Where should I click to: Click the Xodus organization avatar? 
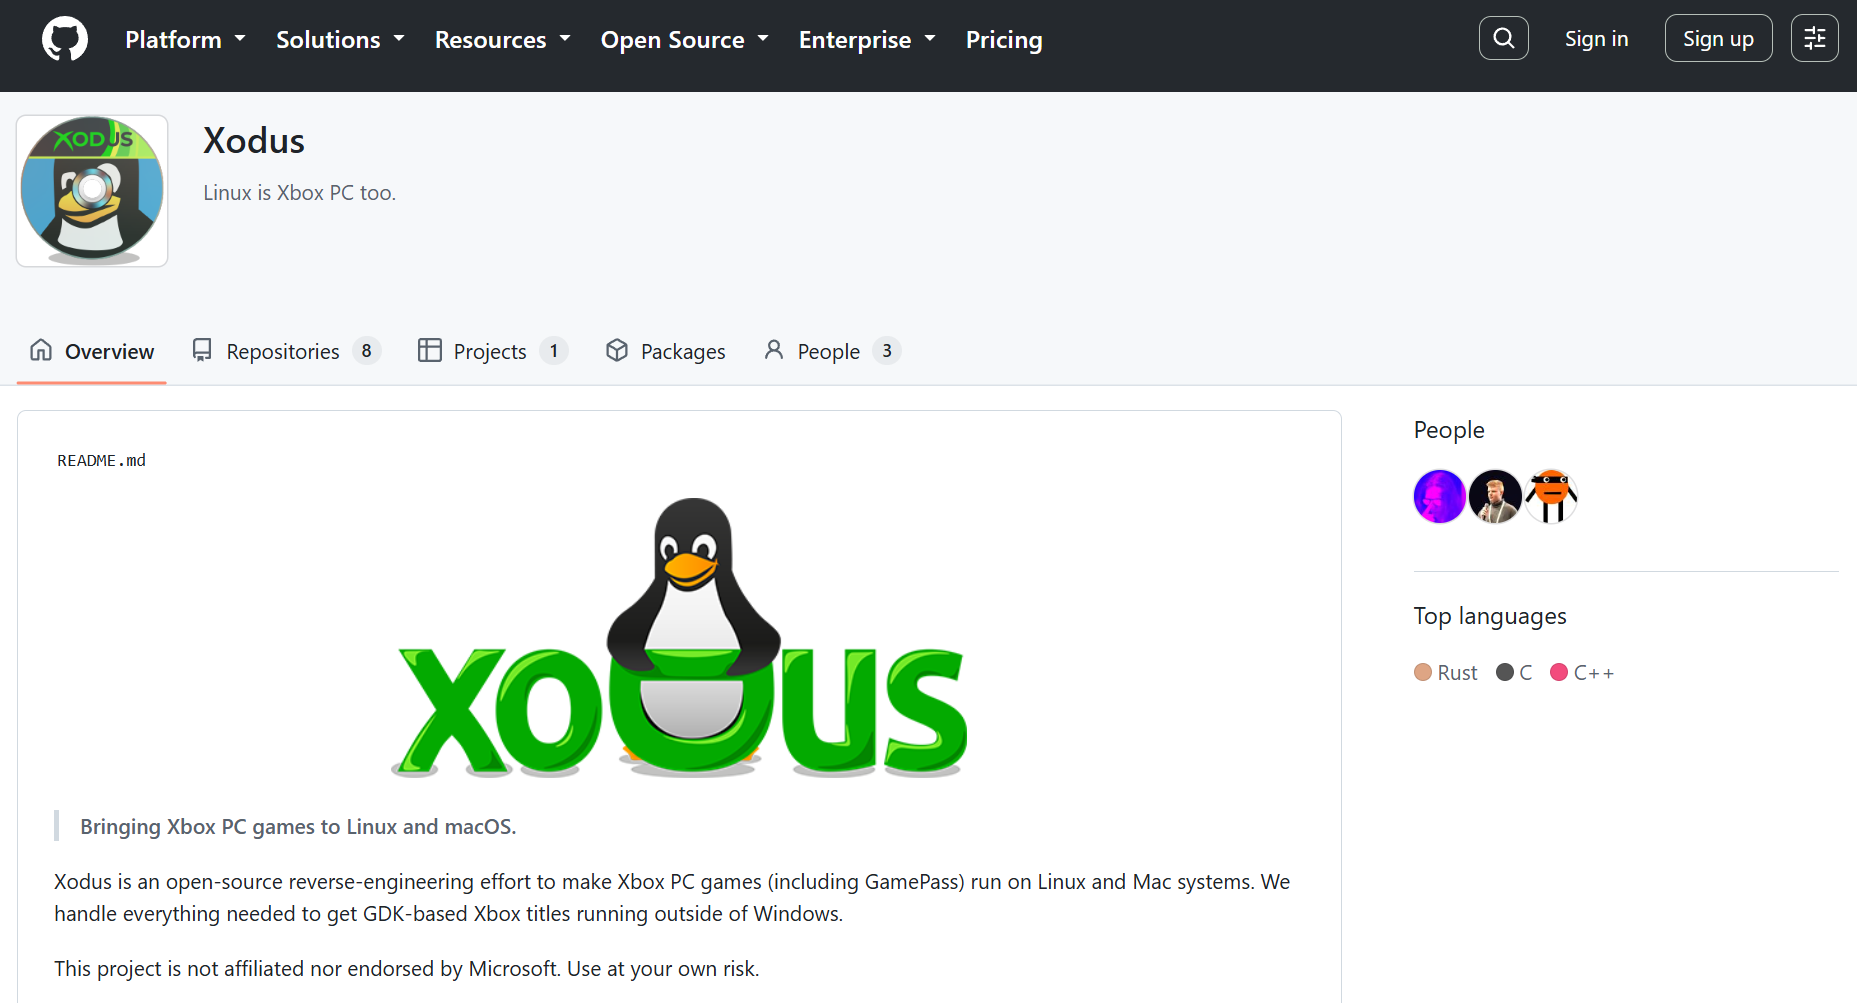pos(92,191)
